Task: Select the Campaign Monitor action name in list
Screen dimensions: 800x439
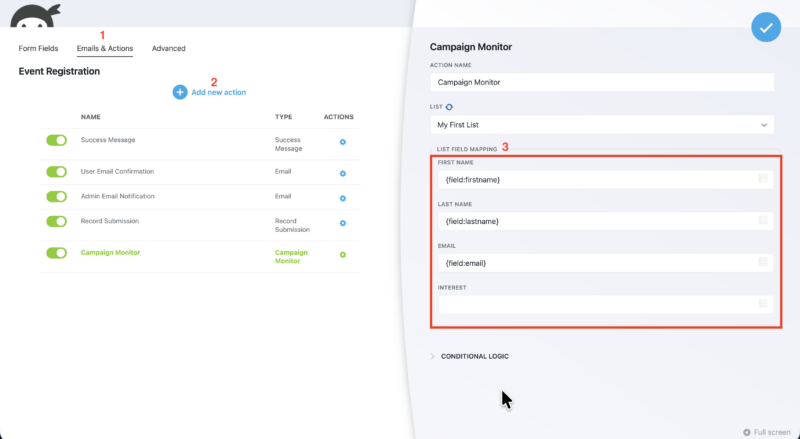Action: tap(110, 253)
